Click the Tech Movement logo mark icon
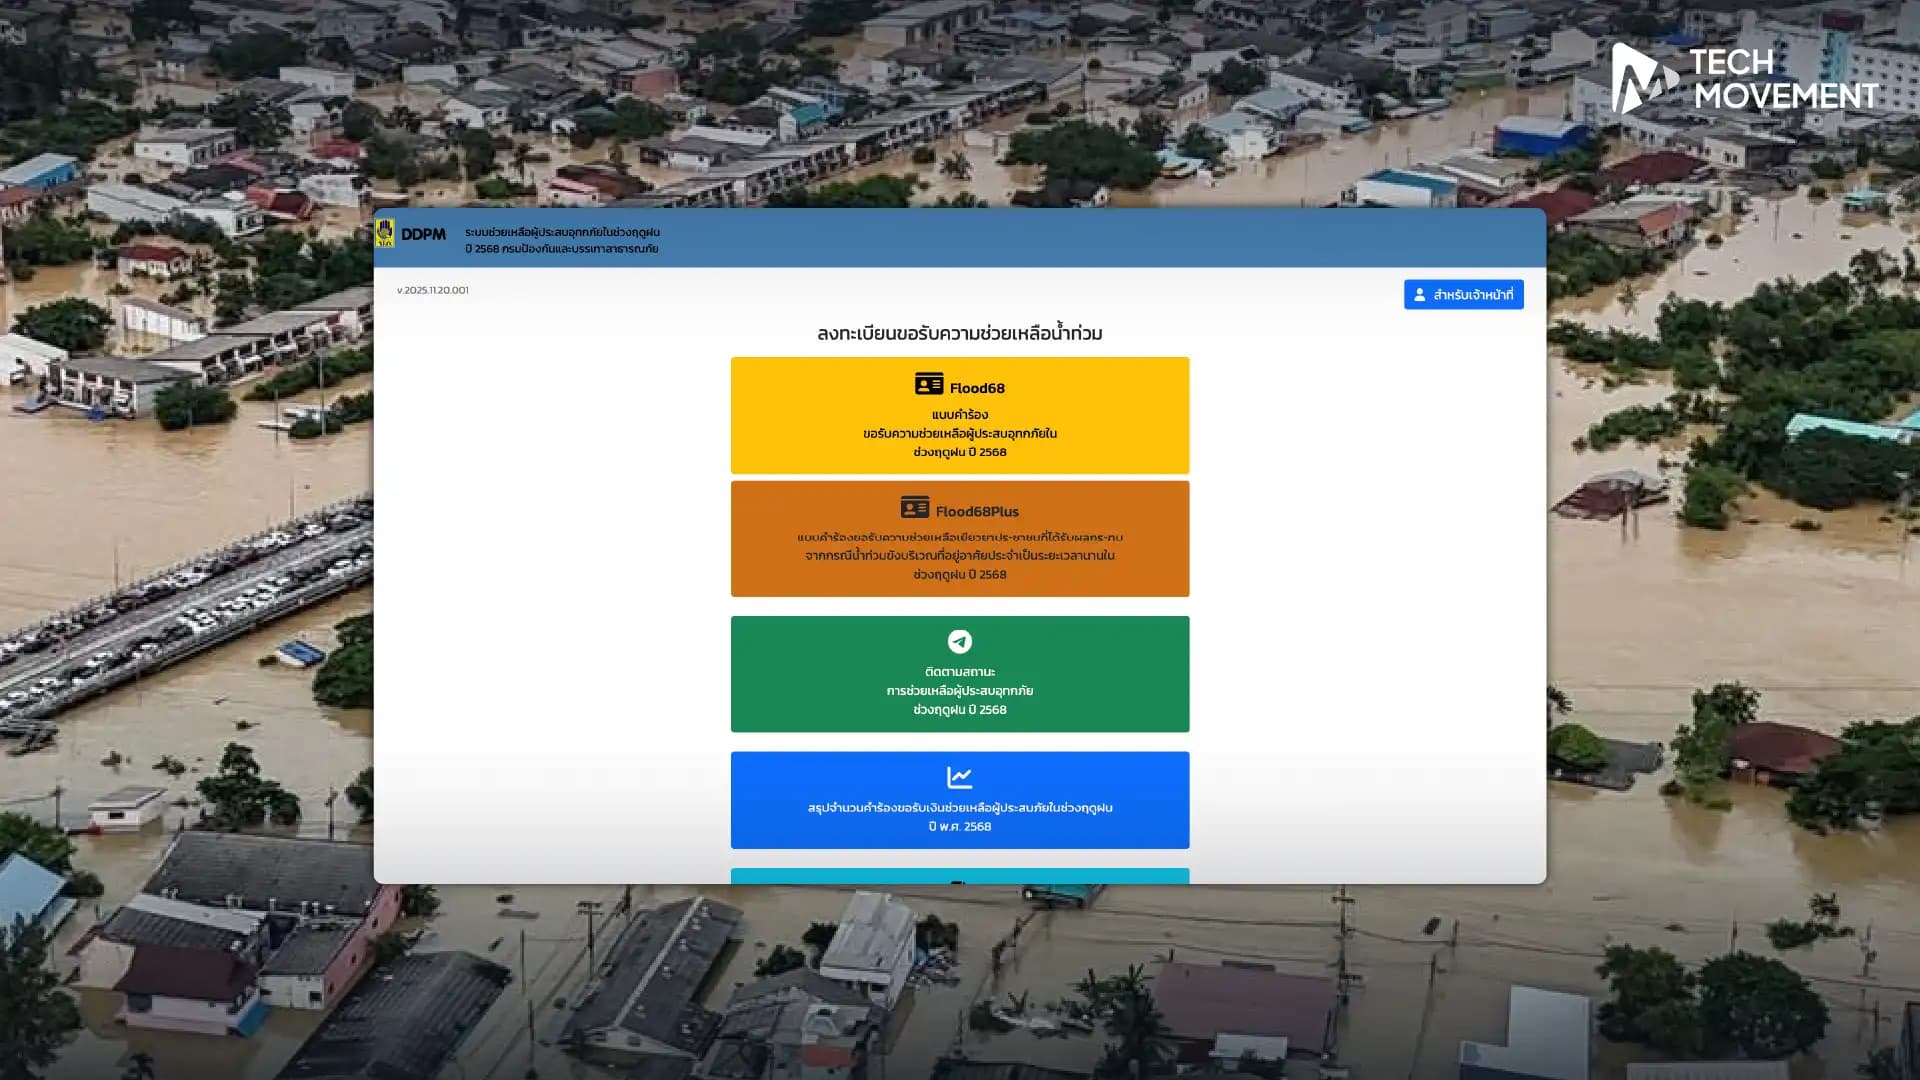 point(1641,78)
